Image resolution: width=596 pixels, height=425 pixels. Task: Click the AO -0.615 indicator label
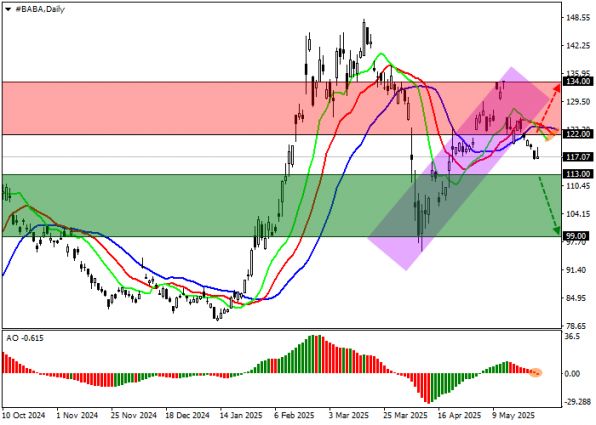point(25,338)
